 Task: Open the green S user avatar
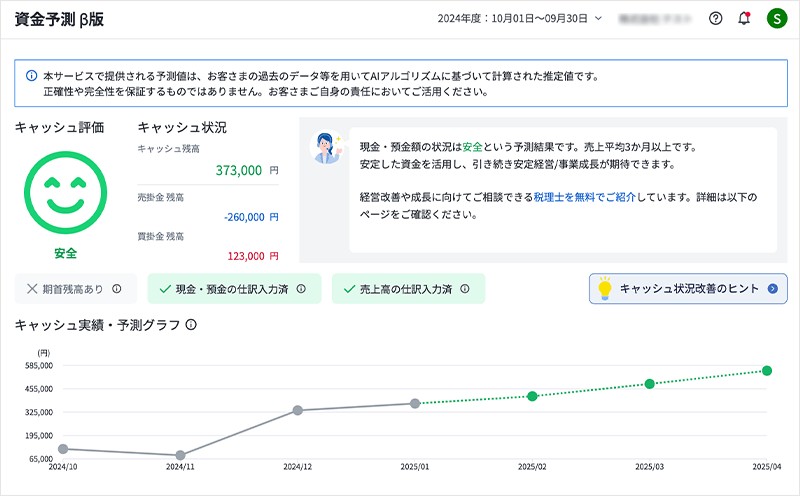click(776, 18)
